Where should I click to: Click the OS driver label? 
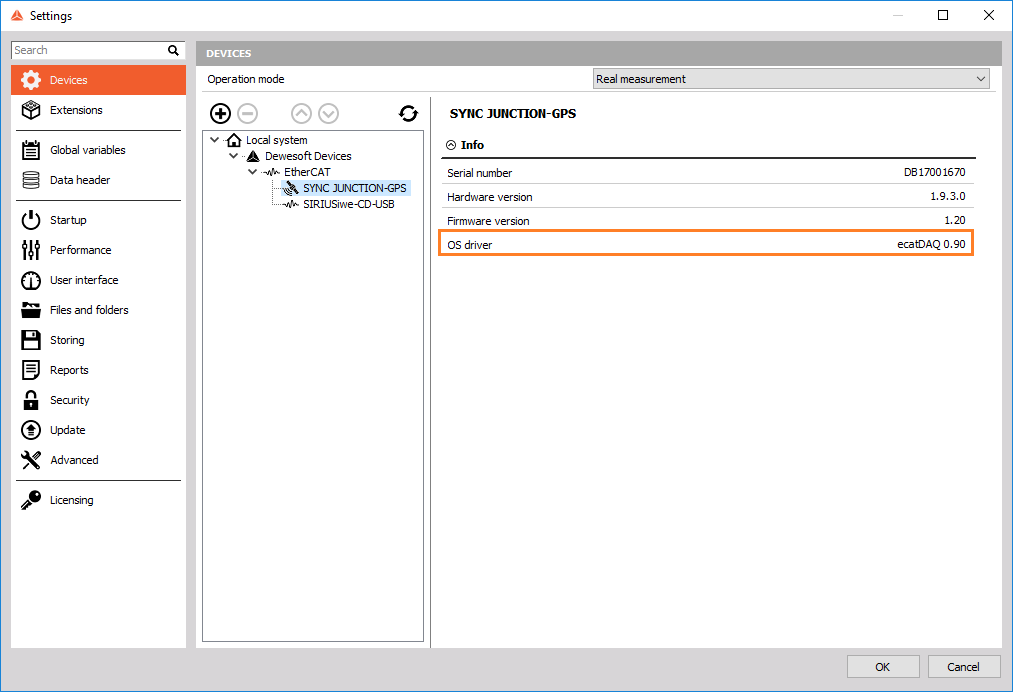[x=470, y=245]
